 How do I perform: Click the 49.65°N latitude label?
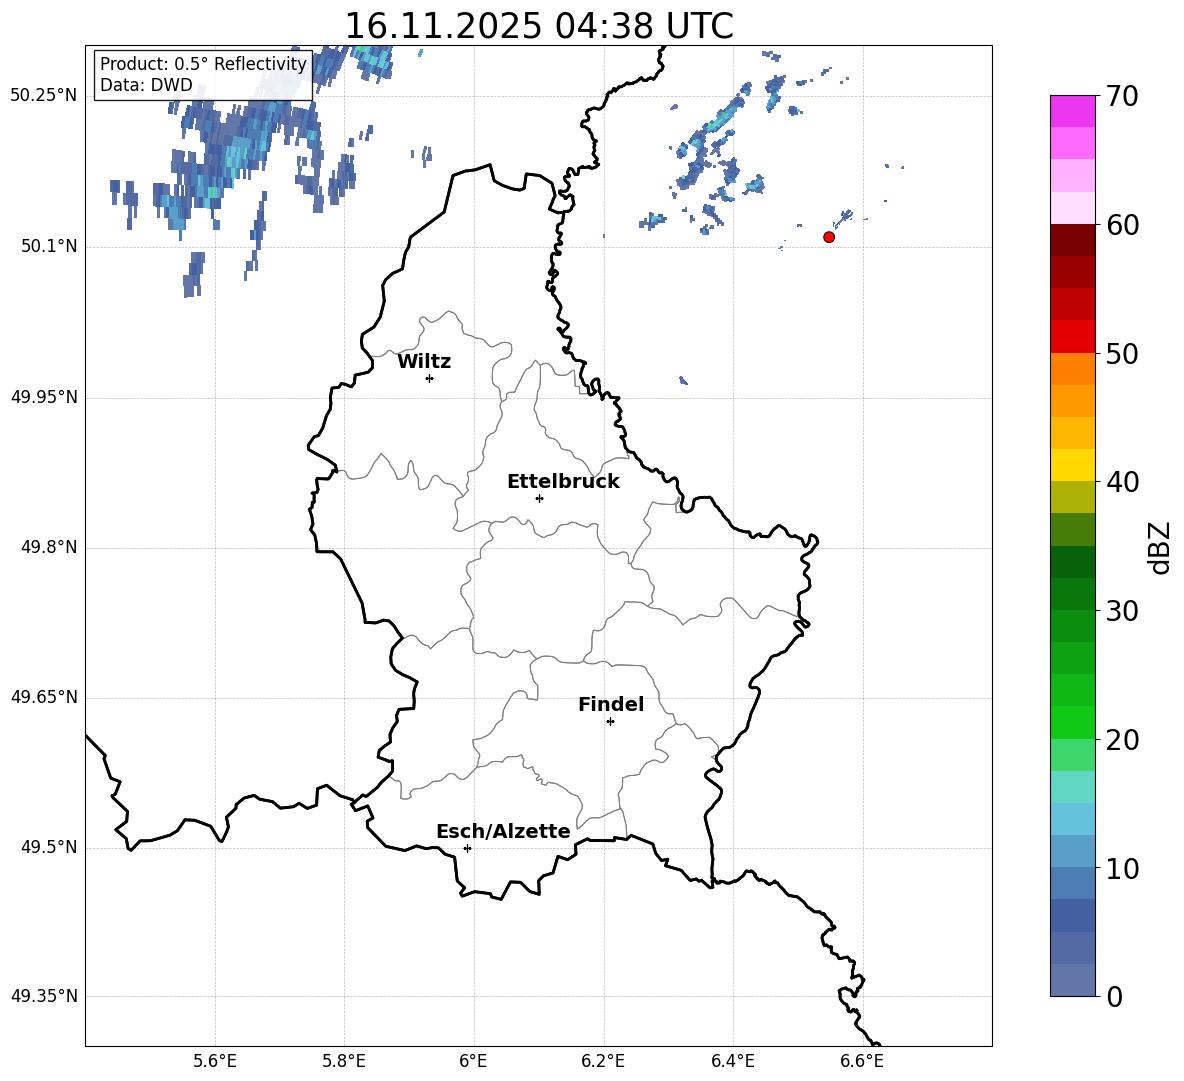[x=44, y=697]
